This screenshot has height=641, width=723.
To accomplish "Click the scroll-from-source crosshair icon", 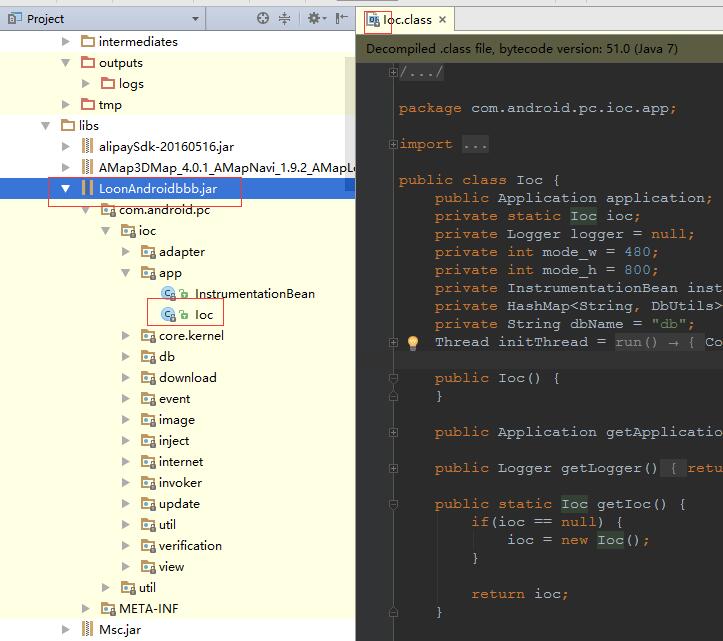I will [262, 18].
